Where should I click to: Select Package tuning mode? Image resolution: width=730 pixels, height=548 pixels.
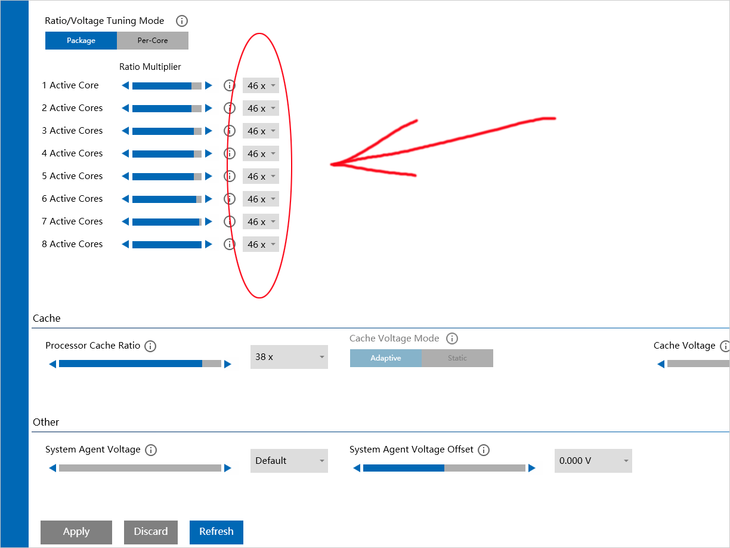(81, 41)
